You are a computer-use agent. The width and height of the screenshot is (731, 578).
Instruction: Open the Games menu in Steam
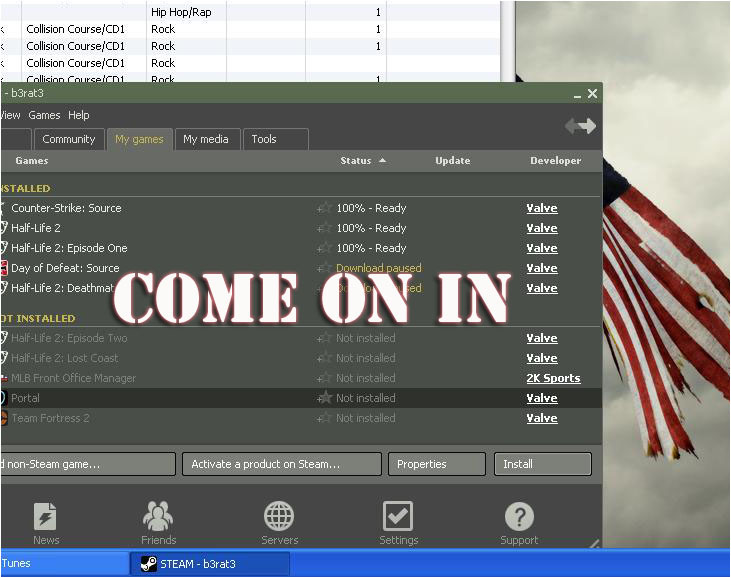[44, 115]
